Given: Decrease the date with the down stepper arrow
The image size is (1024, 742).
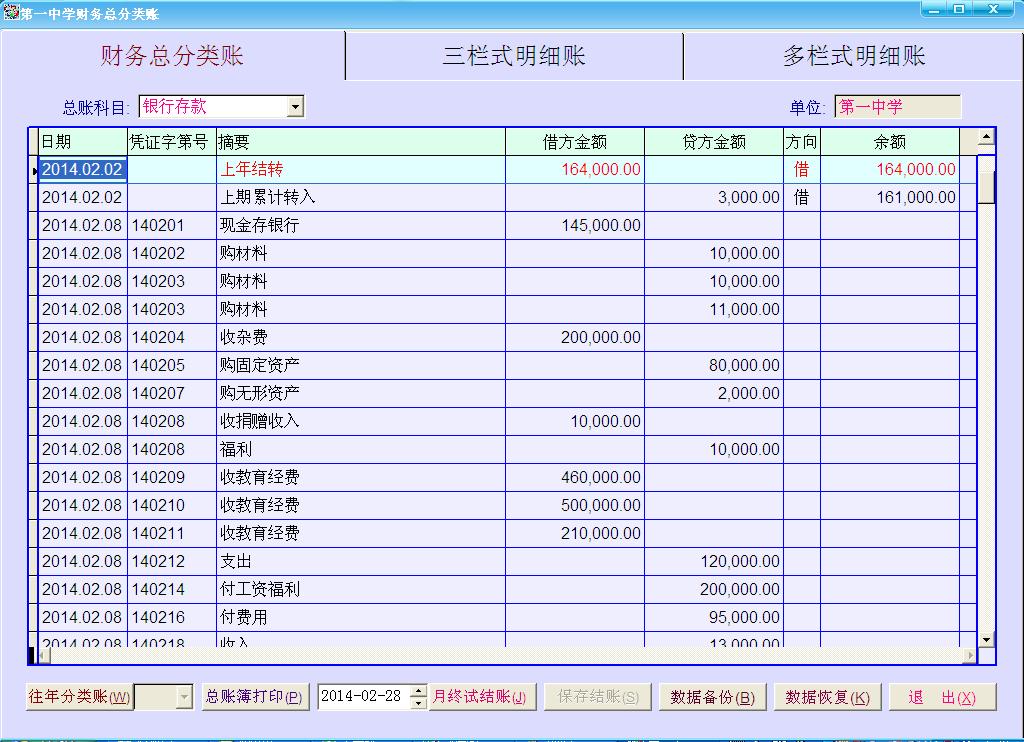Looking at the screenshot, I should tap(418, 703).
